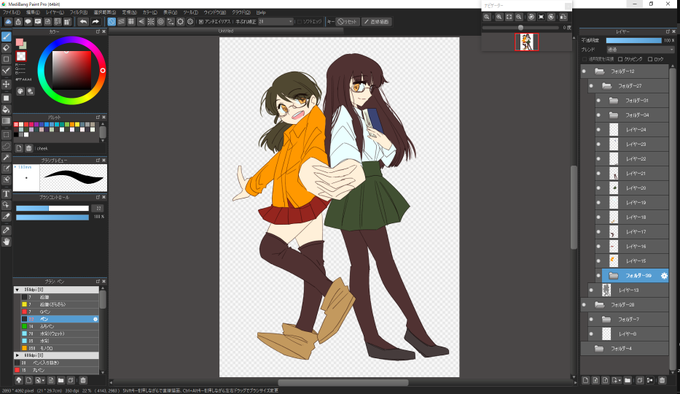Toggle visibility of レイヤー-21
680x394 pixels.
[x=598, y=173]
